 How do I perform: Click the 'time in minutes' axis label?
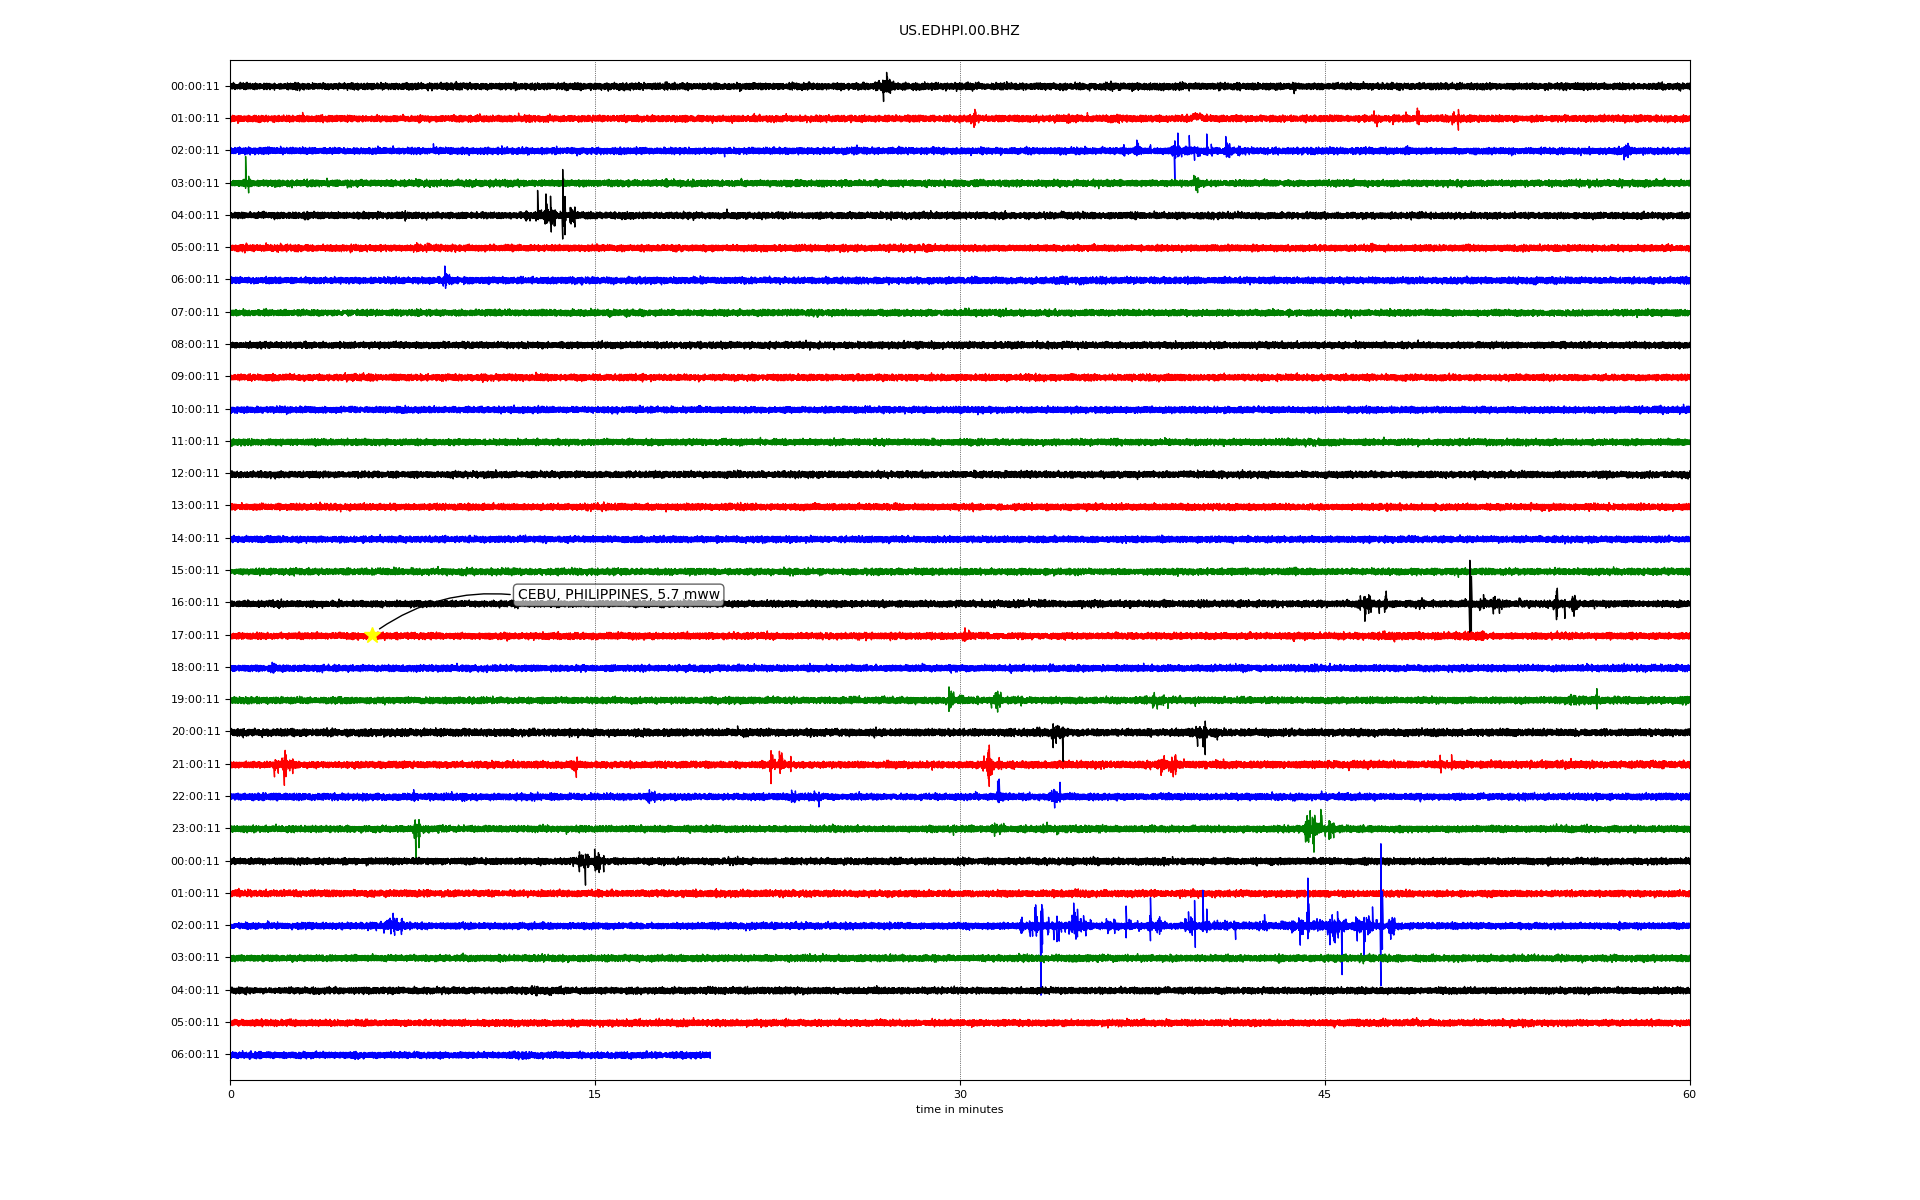click(x=959, y=1110)
